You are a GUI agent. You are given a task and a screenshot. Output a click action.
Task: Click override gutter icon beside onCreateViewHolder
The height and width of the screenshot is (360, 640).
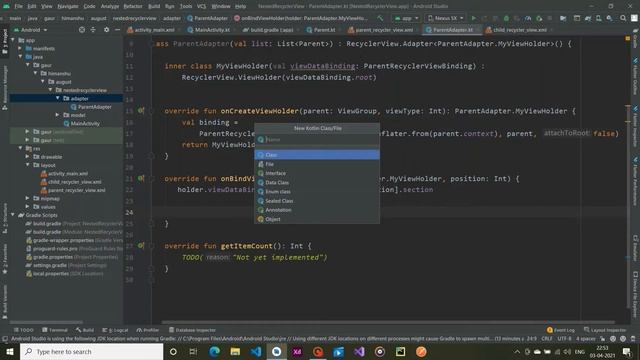140,111
